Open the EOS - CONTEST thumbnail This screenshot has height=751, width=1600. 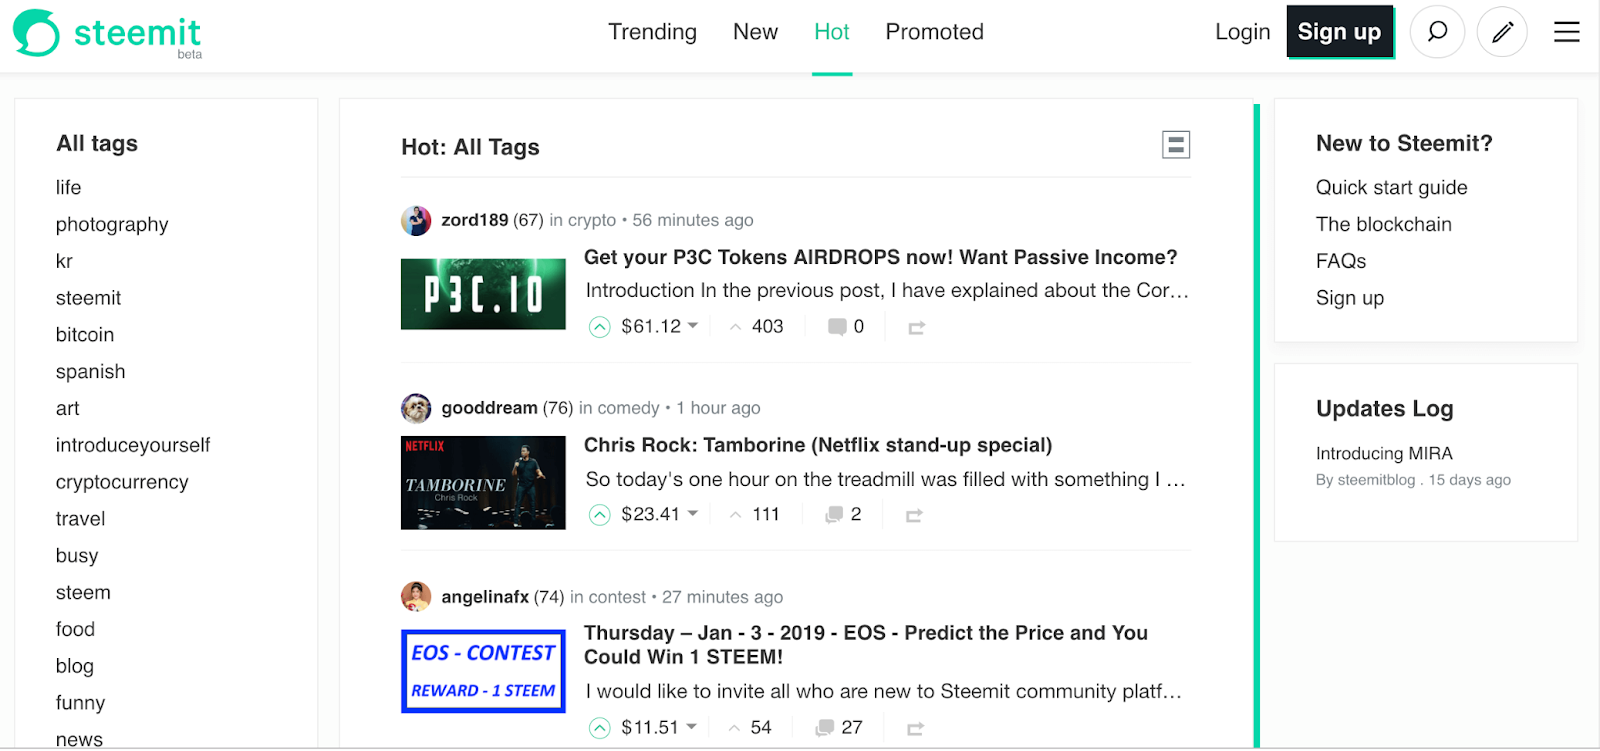[483, 671]
